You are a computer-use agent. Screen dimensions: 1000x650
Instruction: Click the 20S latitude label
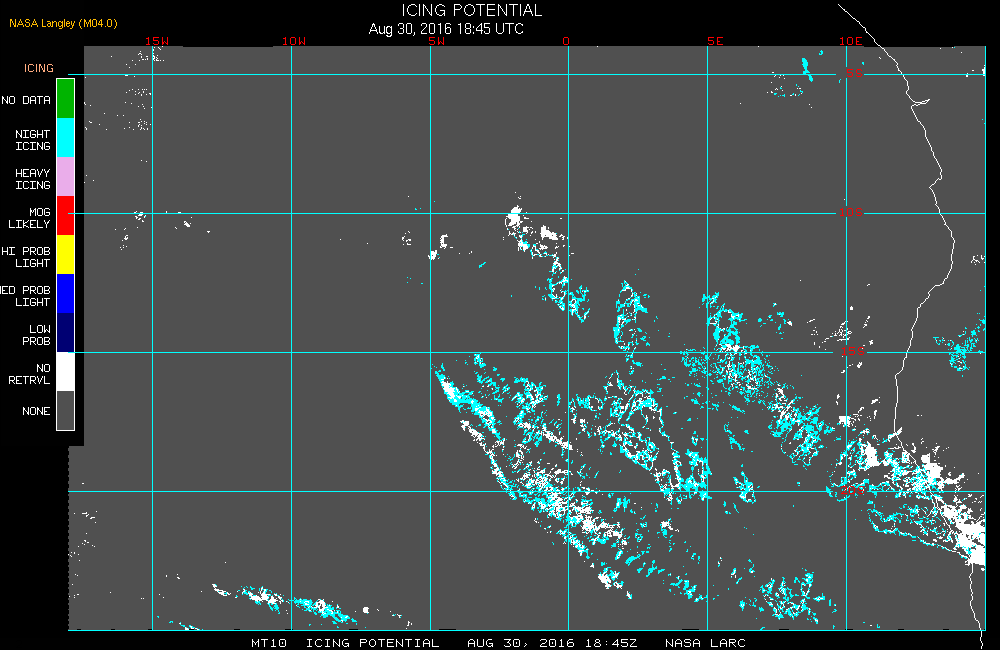[852, 491]
